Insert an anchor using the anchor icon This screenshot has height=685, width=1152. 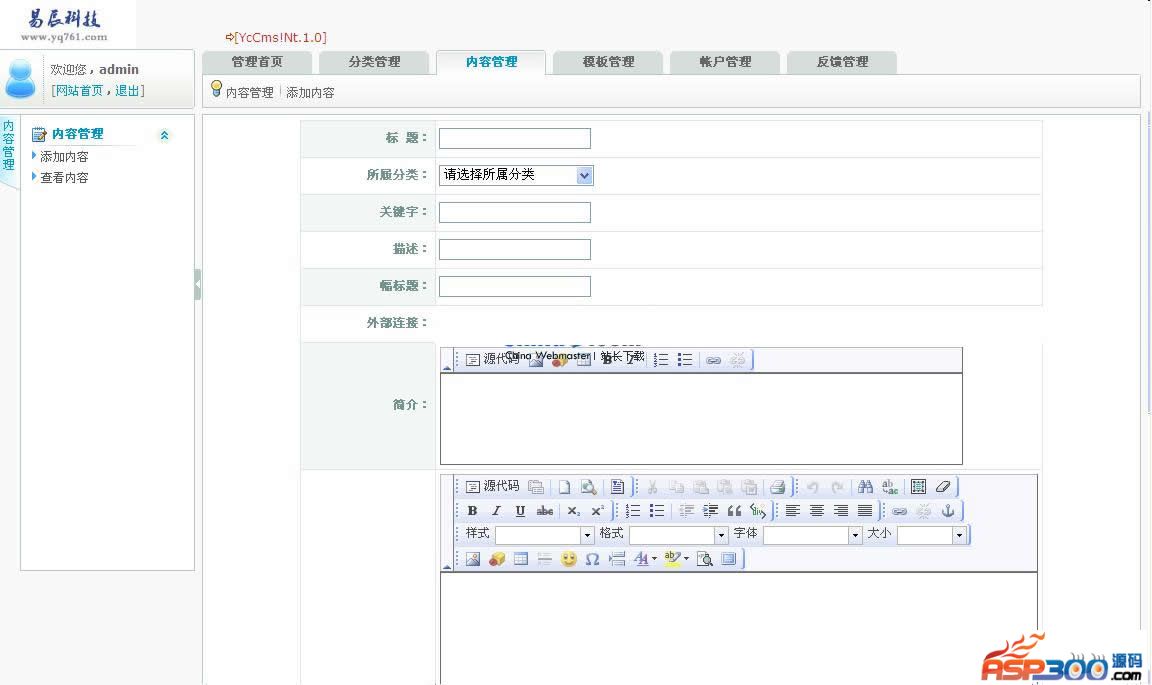coord(948,511)
